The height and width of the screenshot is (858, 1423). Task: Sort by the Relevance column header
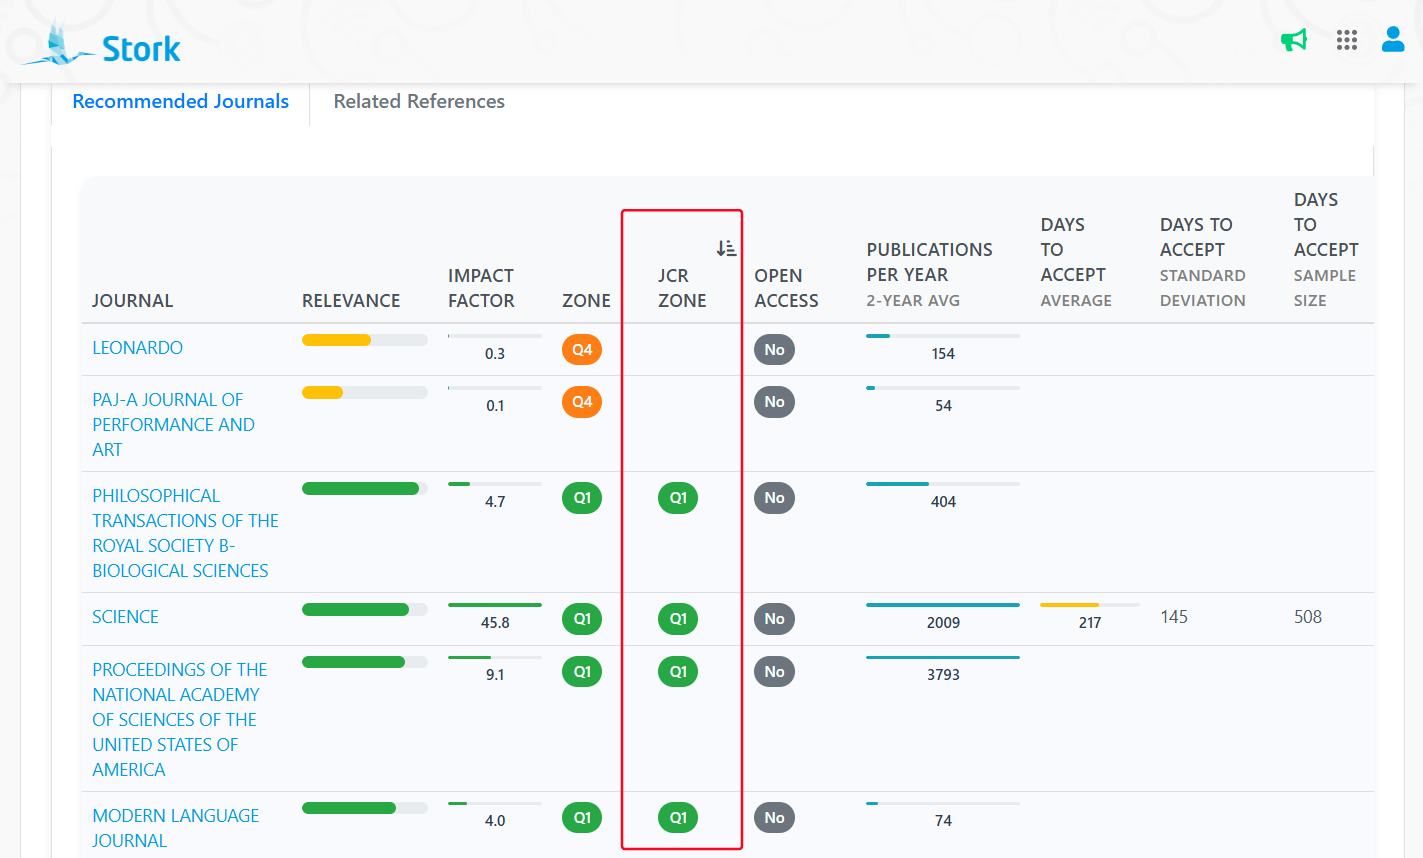click(351, 300)
